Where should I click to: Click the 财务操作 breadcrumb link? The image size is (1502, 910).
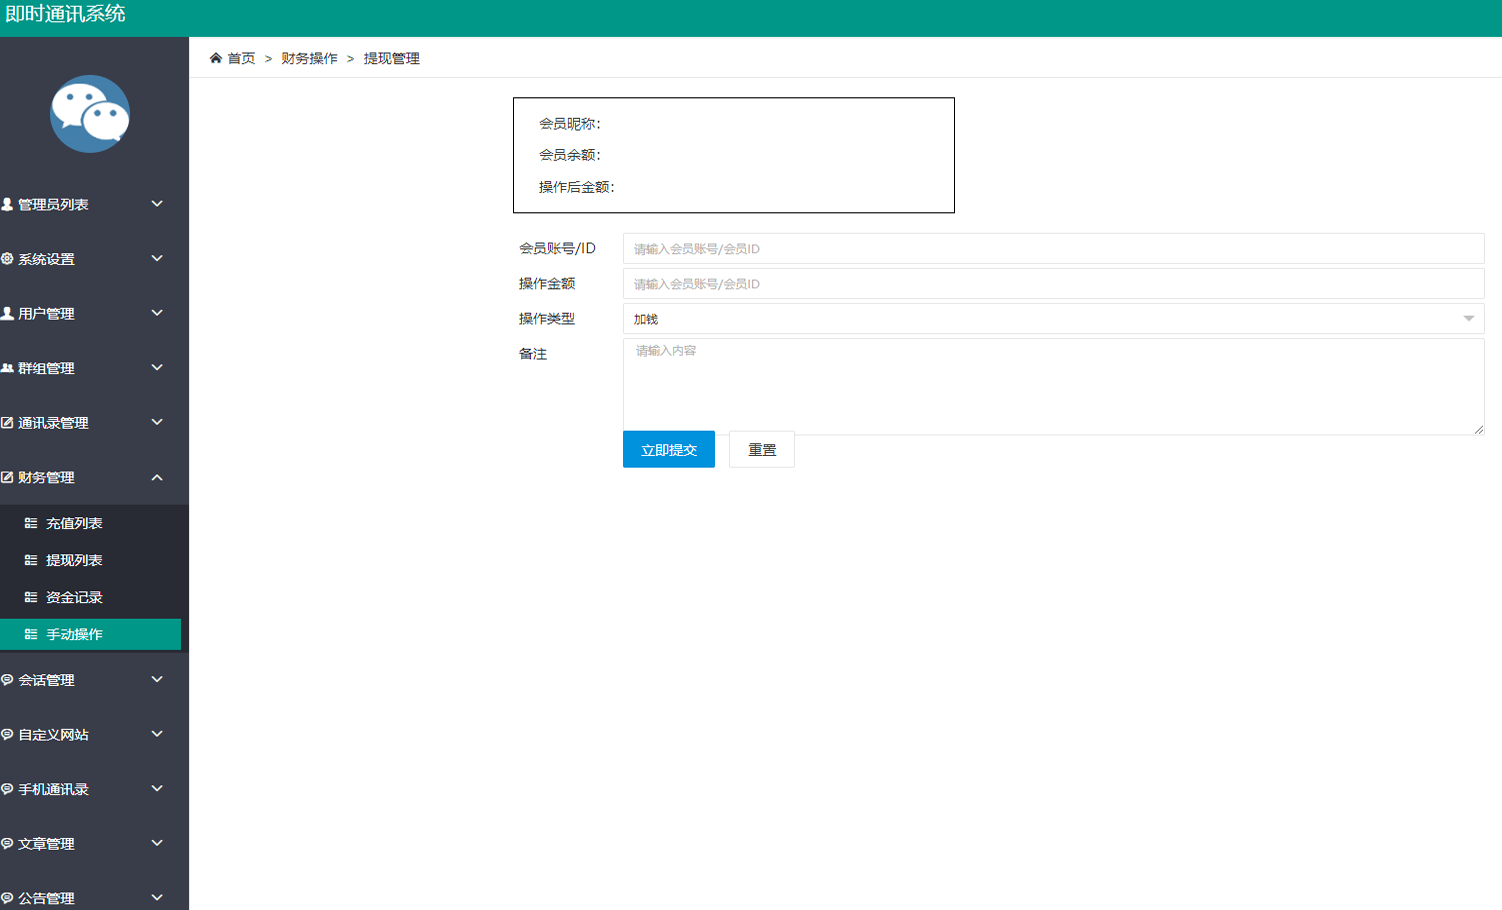point(309,58)
